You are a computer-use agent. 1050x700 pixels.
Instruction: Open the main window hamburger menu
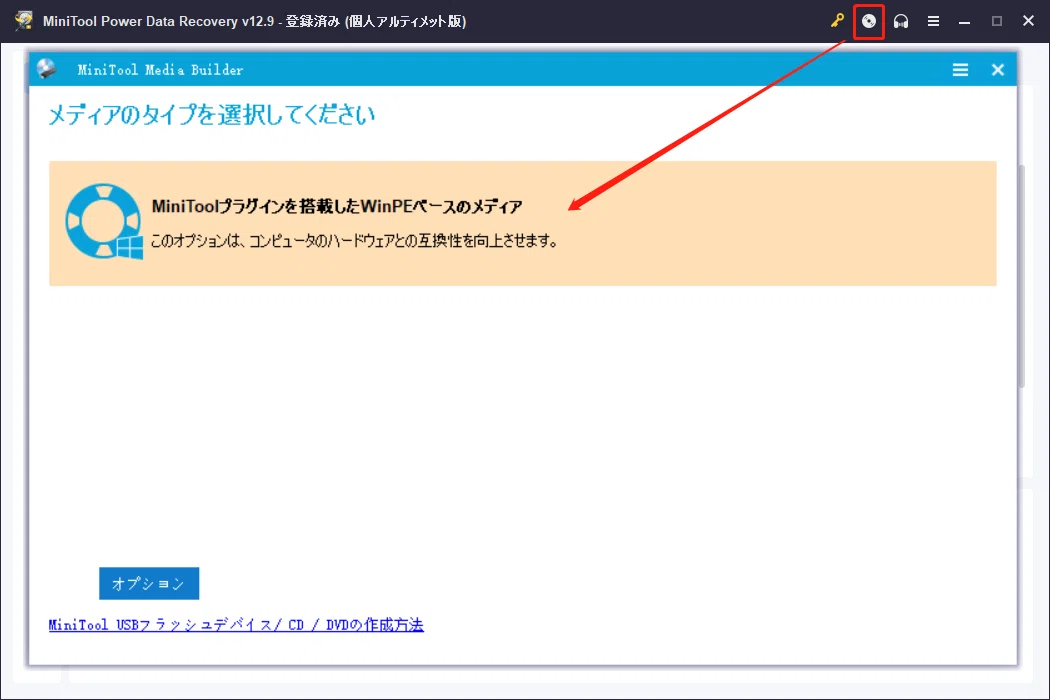click(x=933, y=21)
